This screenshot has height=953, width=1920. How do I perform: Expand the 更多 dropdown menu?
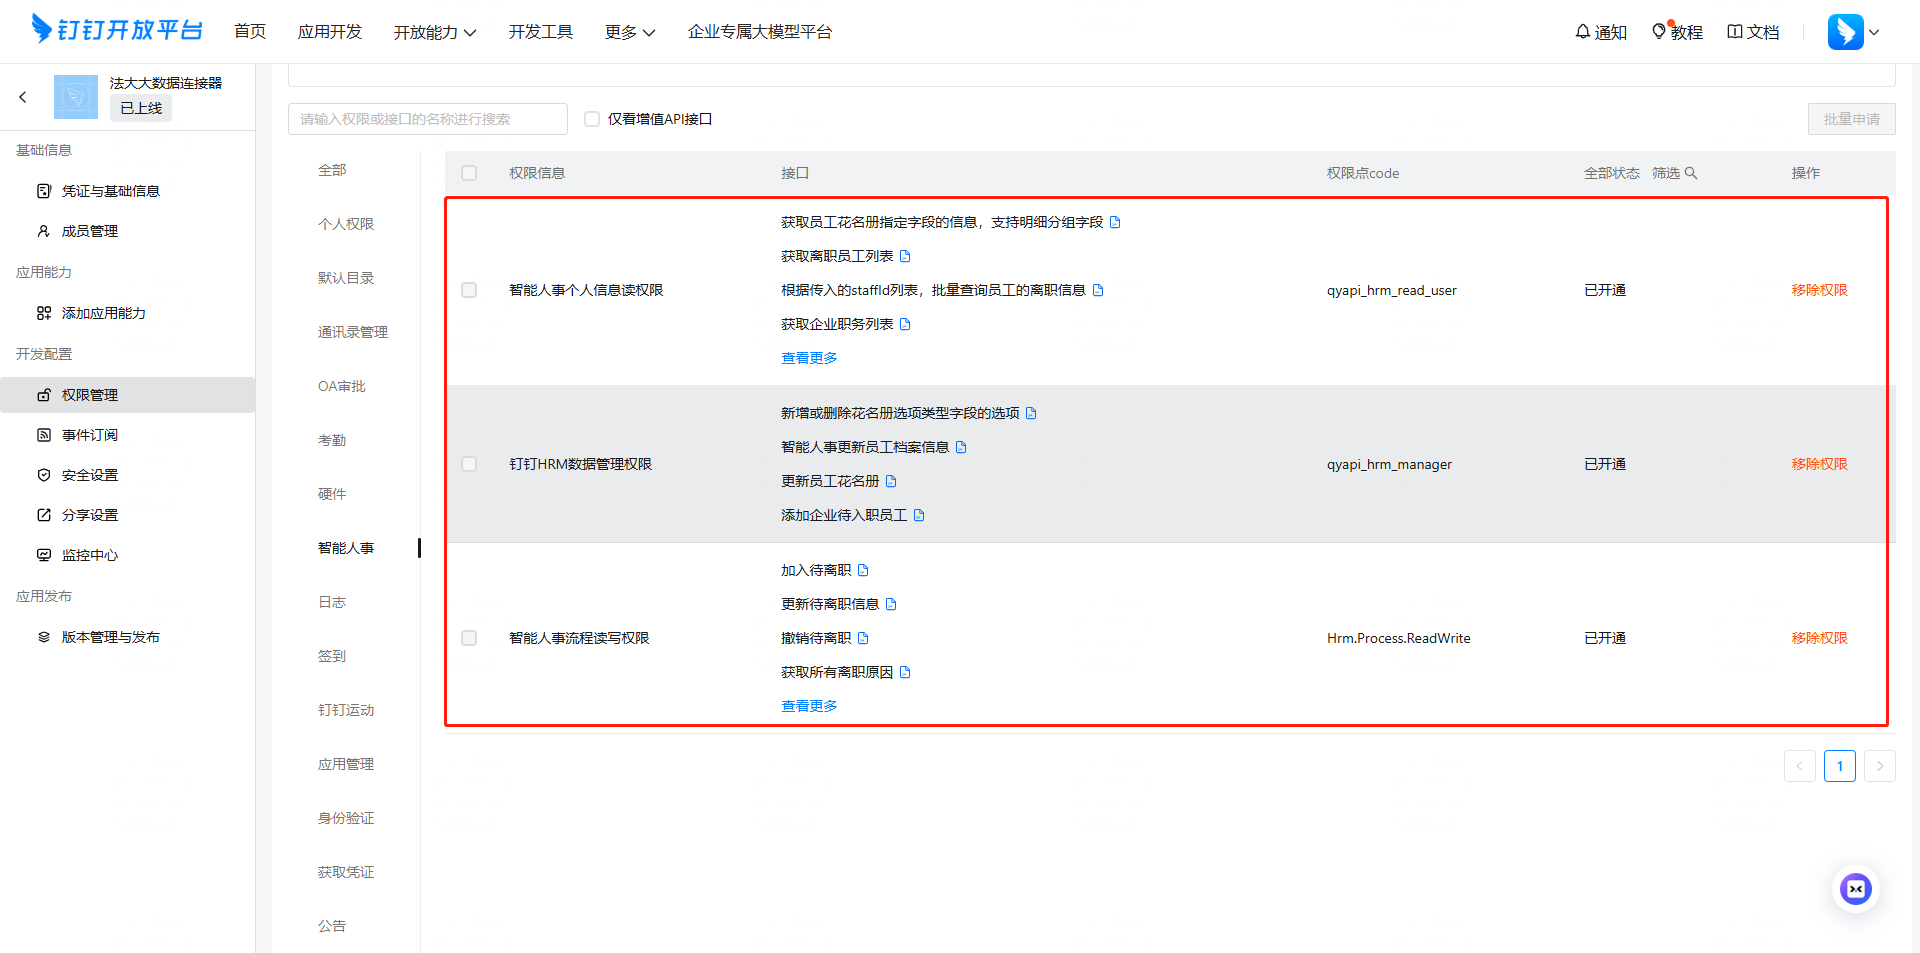pos(630,32)
